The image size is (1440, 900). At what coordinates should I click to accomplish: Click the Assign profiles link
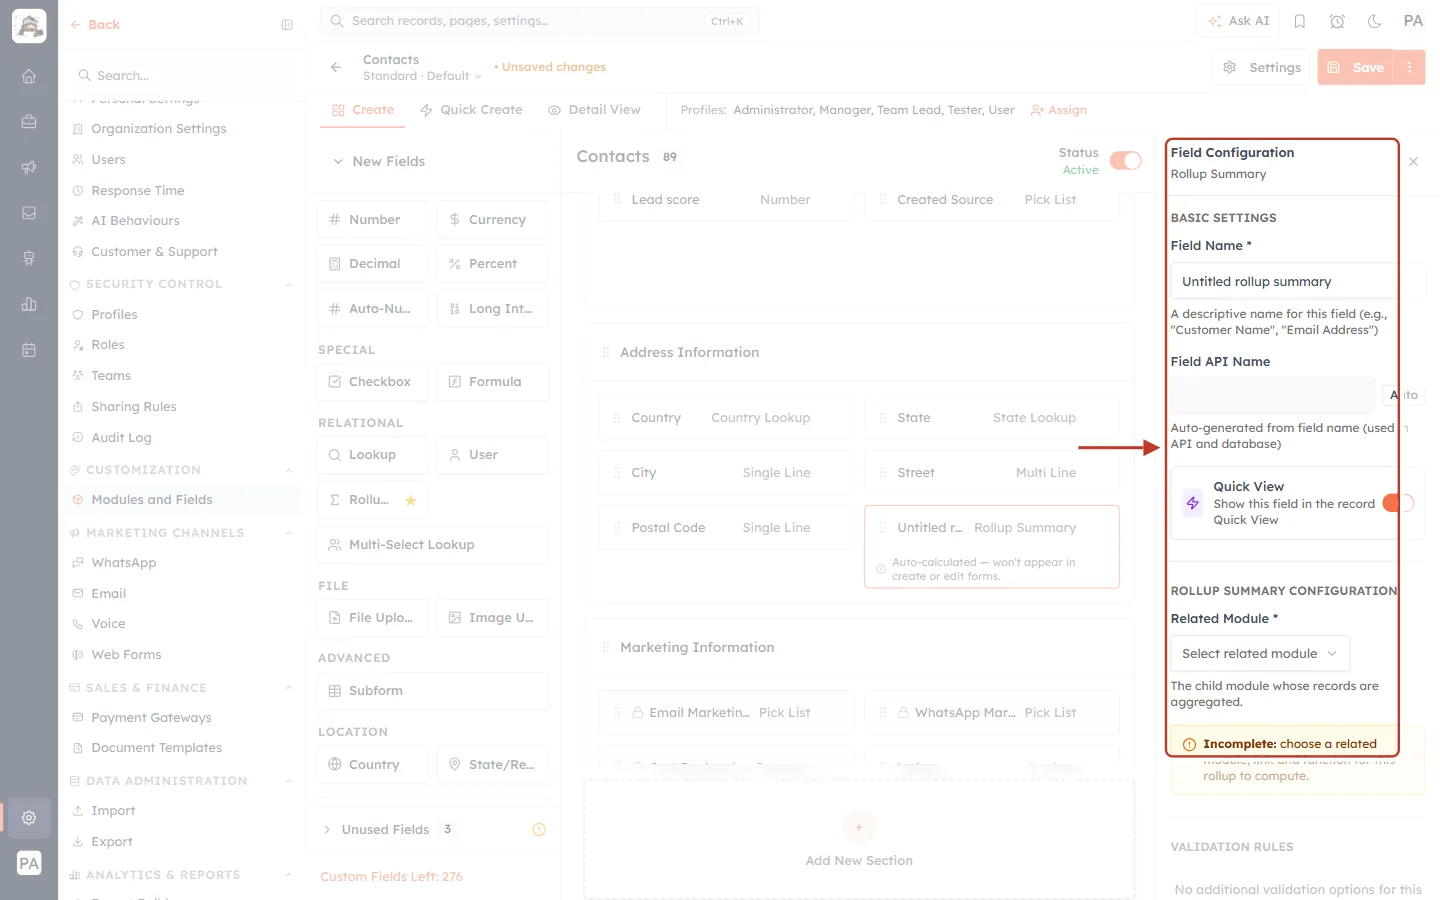click(x=1059, y=110)
